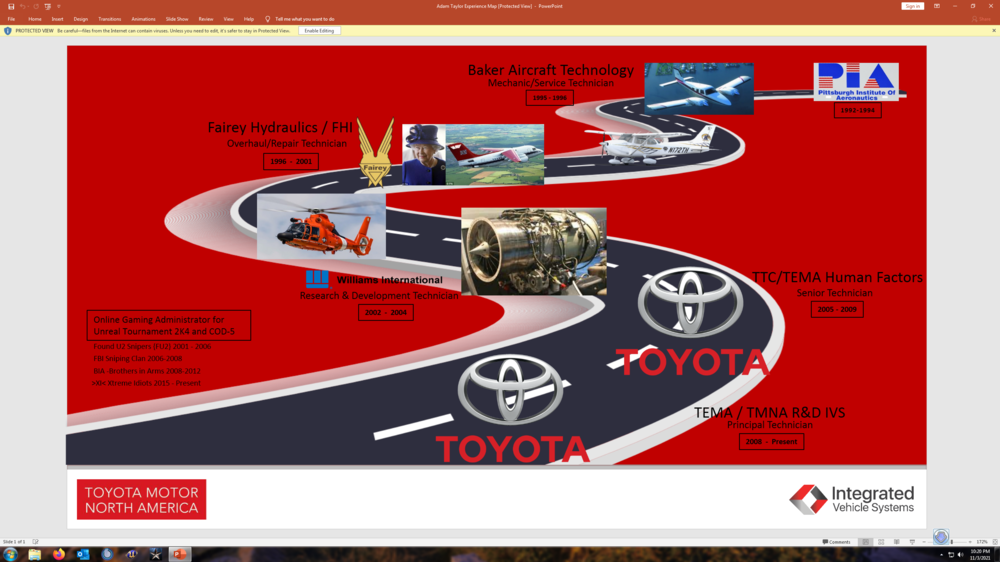Open Outlook from the taskbar
This screenshot has width=1000, height=562.
coord(83,554)
